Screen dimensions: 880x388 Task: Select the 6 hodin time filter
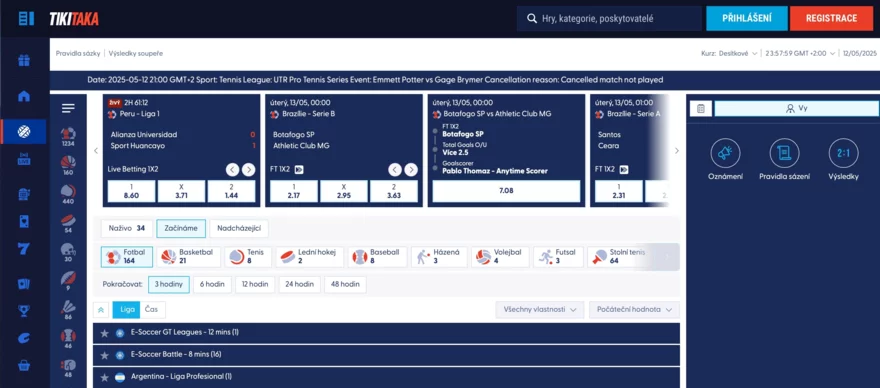[x=212, y=285]
